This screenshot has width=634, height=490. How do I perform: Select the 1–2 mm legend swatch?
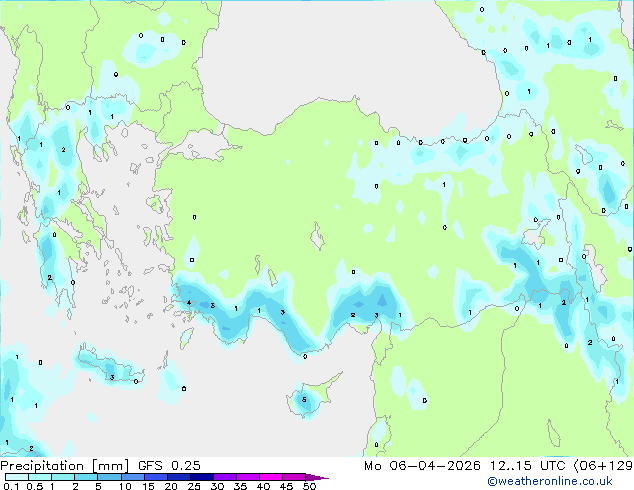click(x=63, y=477)
